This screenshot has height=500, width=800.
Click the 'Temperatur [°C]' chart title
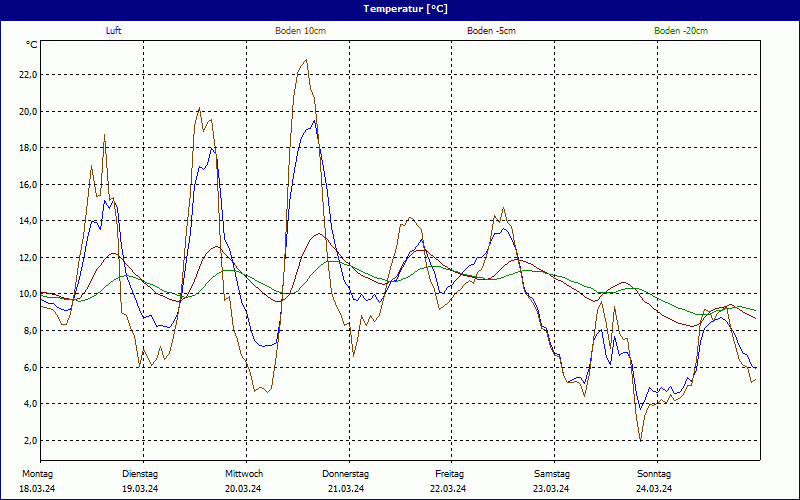(x=406, y=9)
